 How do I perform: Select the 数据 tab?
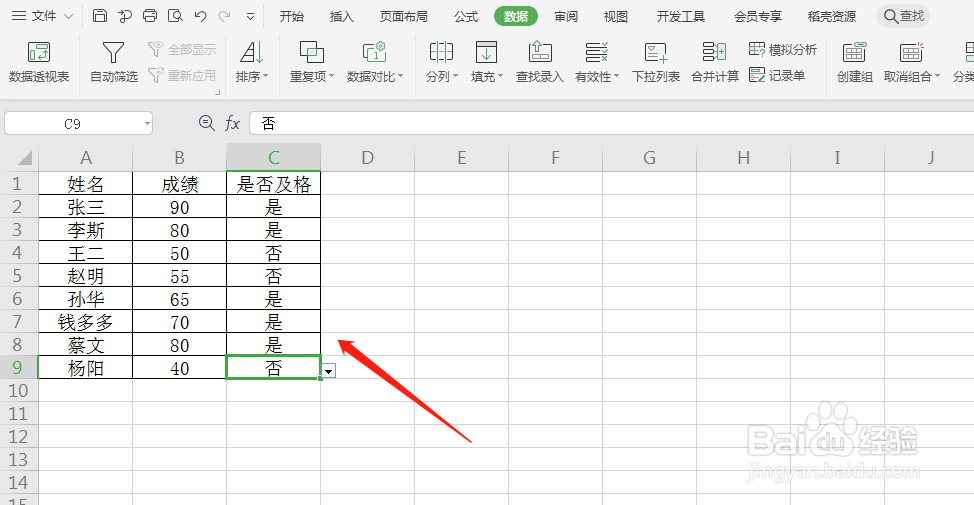[x=516, y=16]
